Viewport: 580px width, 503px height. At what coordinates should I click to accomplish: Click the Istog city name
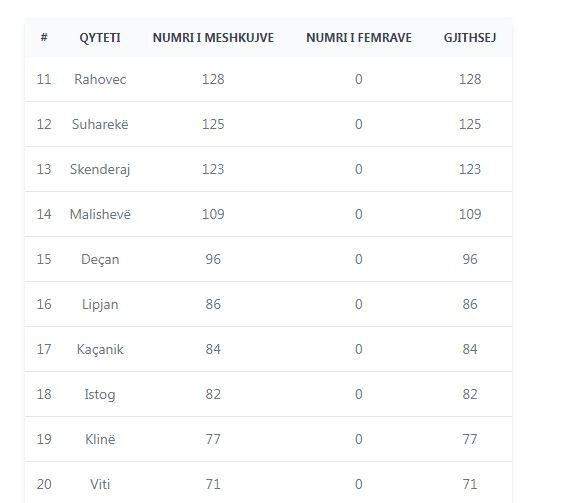coord(100,394)
